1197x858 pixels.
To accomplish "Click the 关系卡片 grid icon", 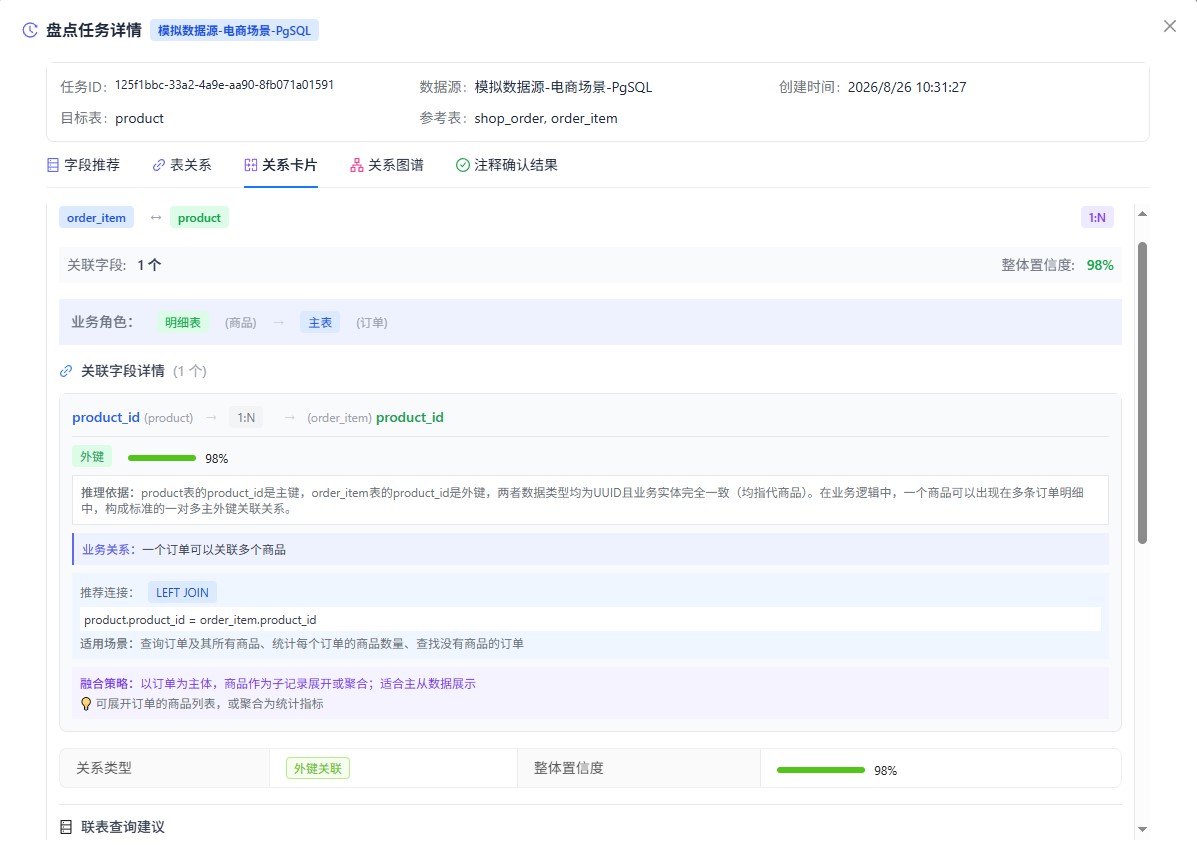I will (x=250, y=165).
